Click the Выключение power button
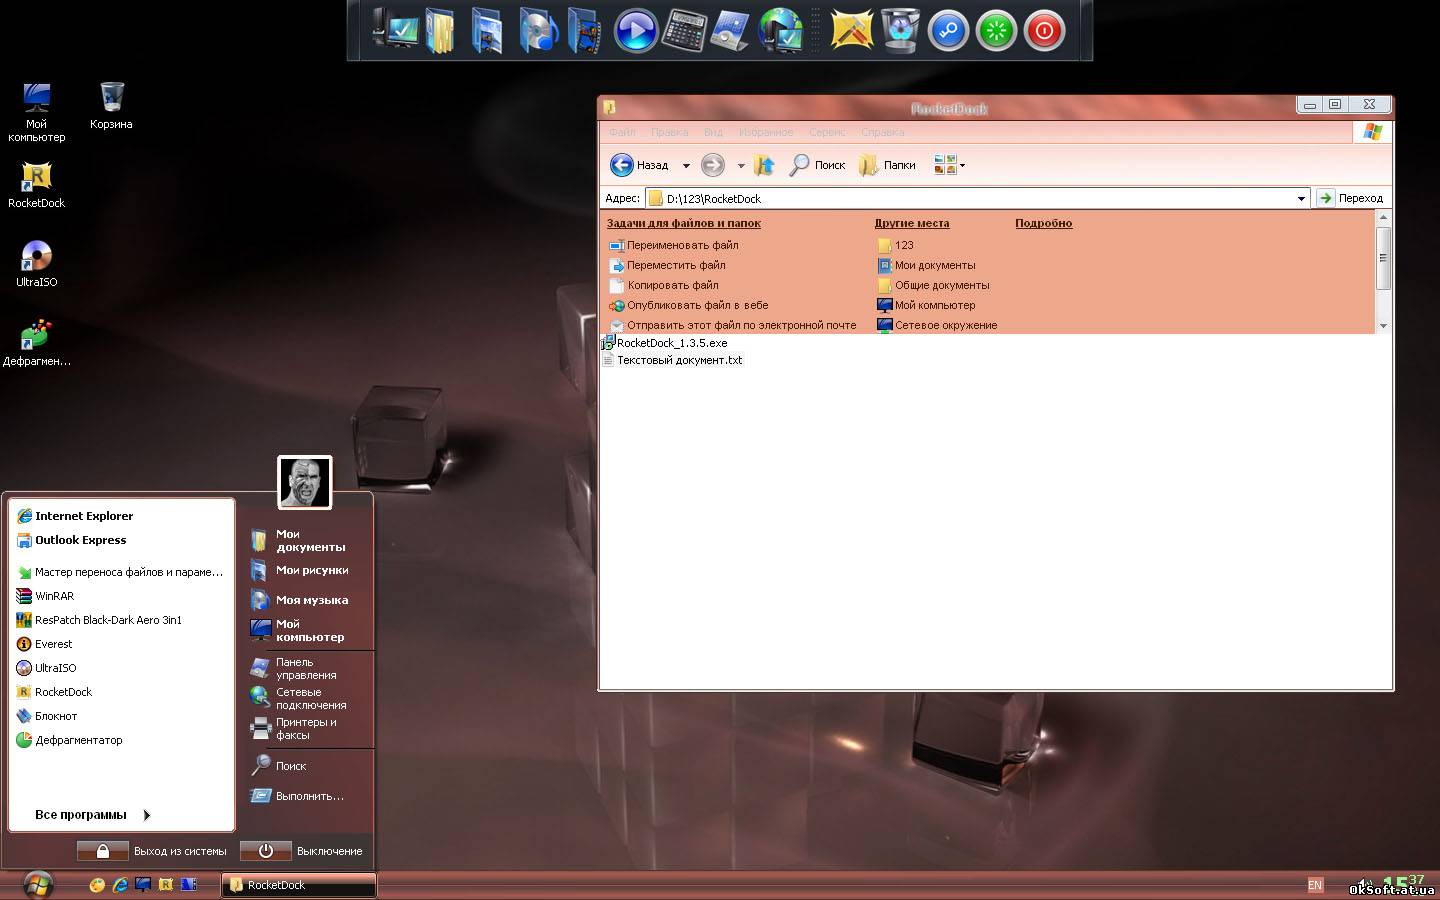 pyautogui.click(x=266, y=851)
